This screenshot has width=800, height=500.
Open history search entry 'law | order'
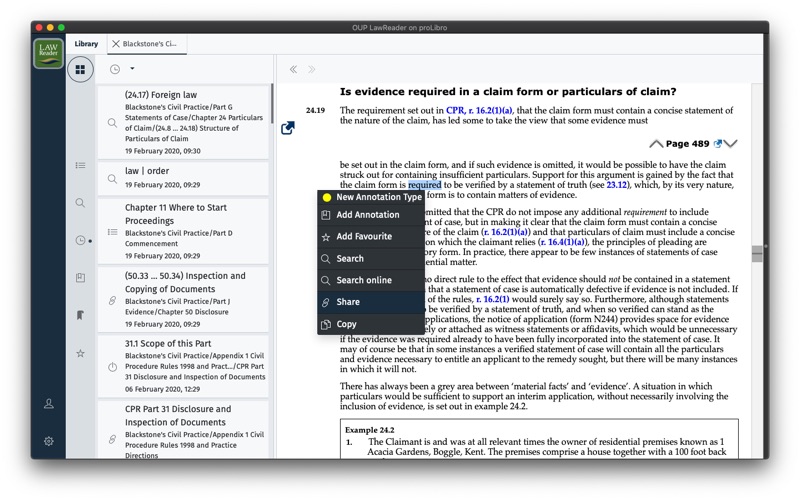(183, 178)
